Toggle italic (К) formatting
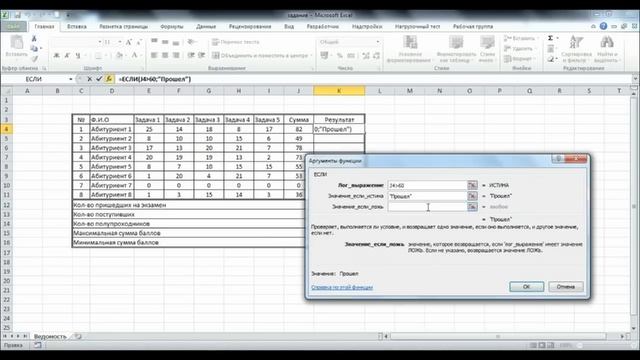Image resolution: width=640 pixels, height=360 pixels. 67,56
